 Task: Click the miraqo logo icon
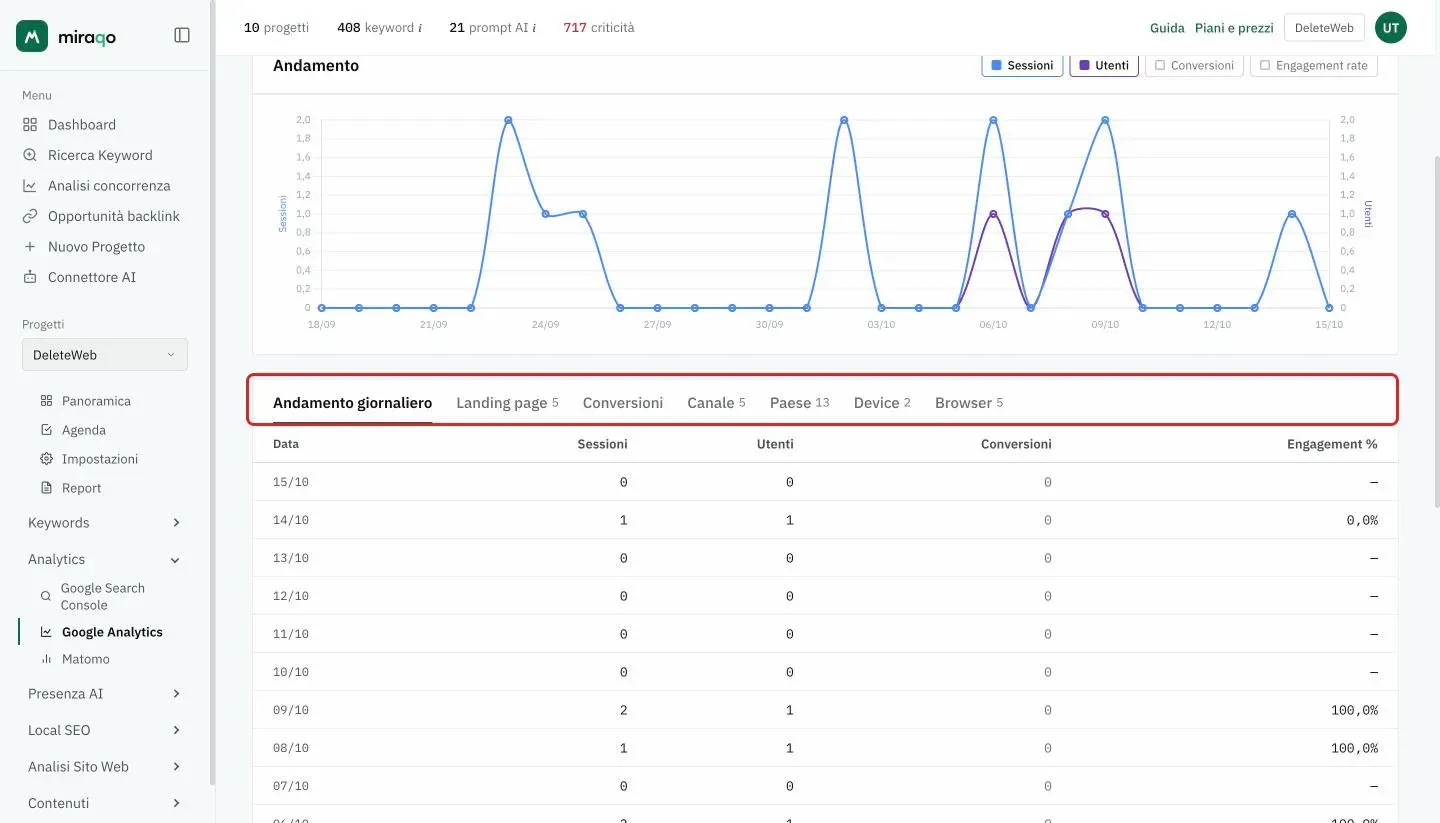(32, 36)
